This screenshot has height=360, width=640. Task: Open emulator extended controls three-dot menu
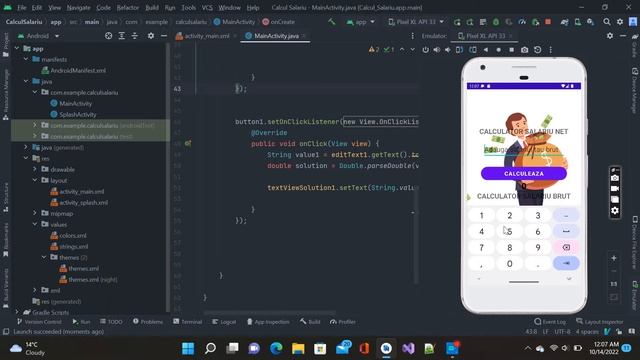point(551,50)
